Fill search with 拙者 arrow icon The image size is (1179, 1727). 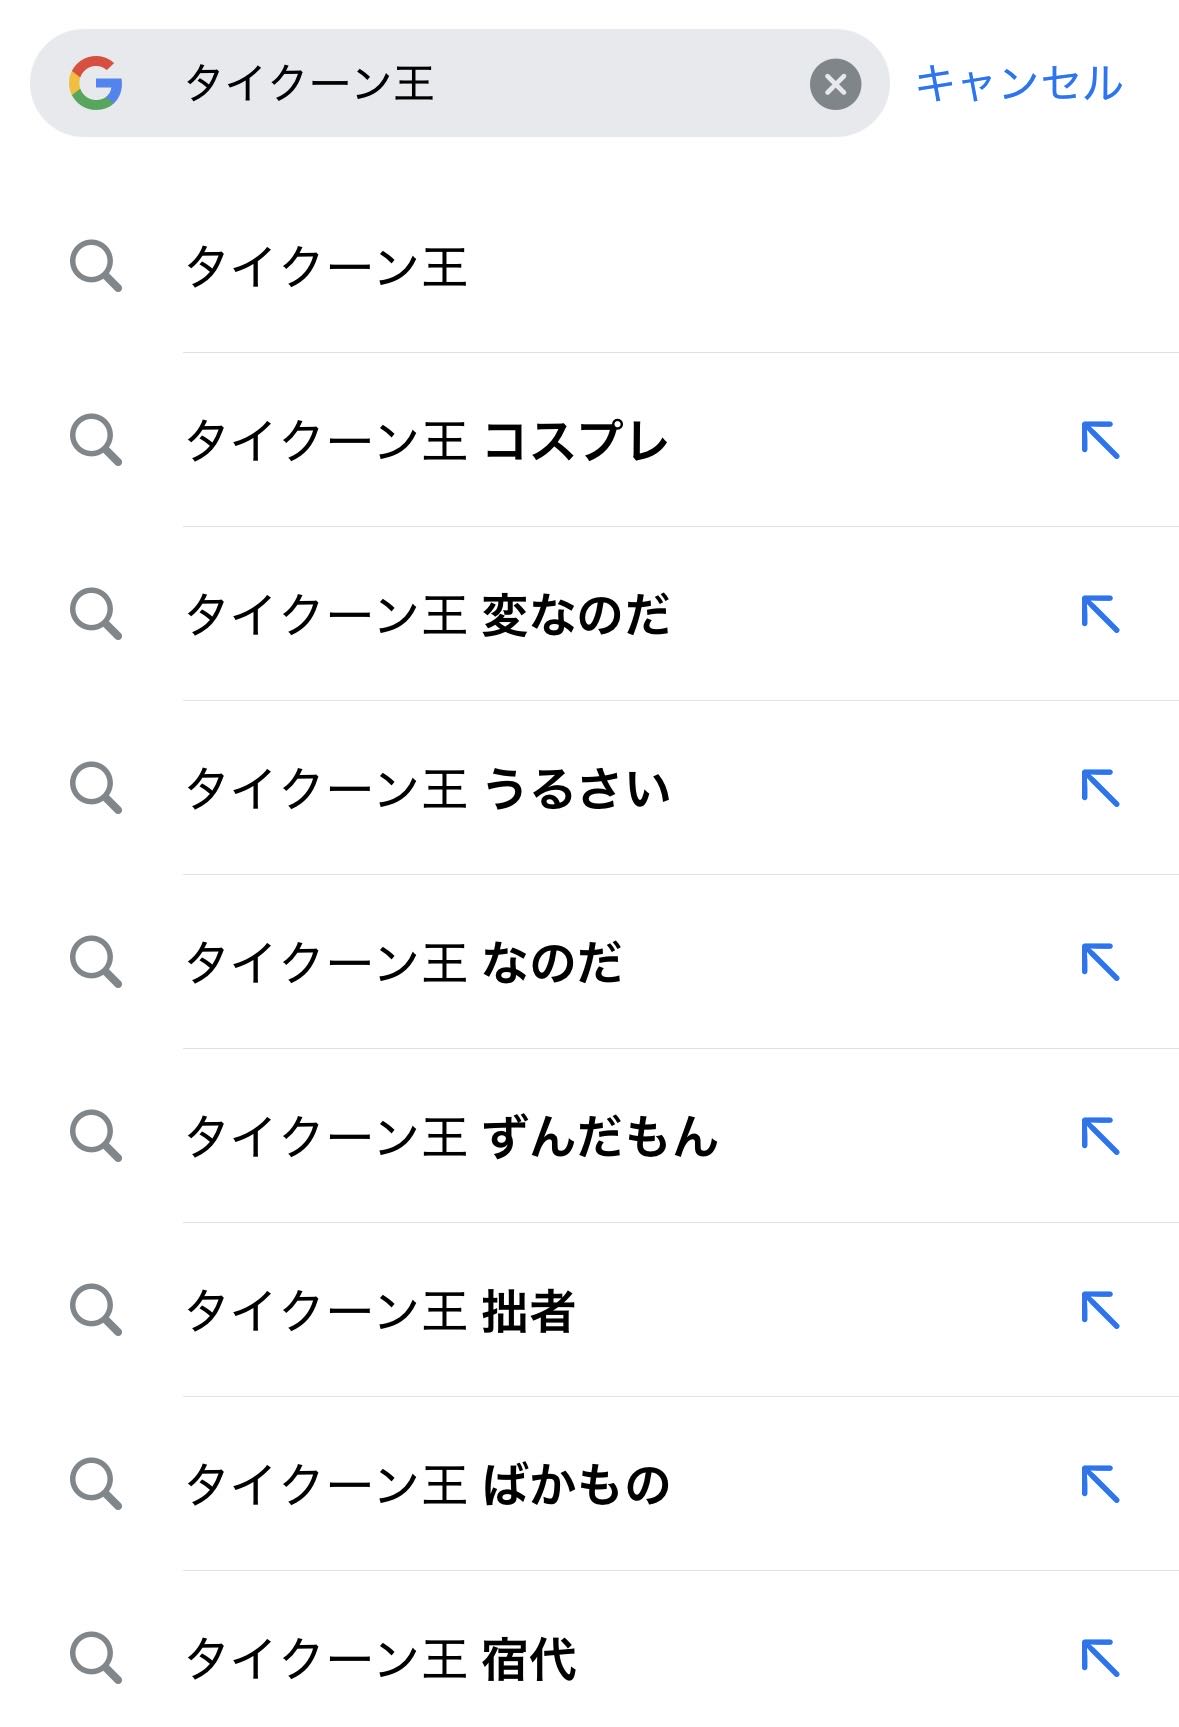[x=1100, y=1310]
